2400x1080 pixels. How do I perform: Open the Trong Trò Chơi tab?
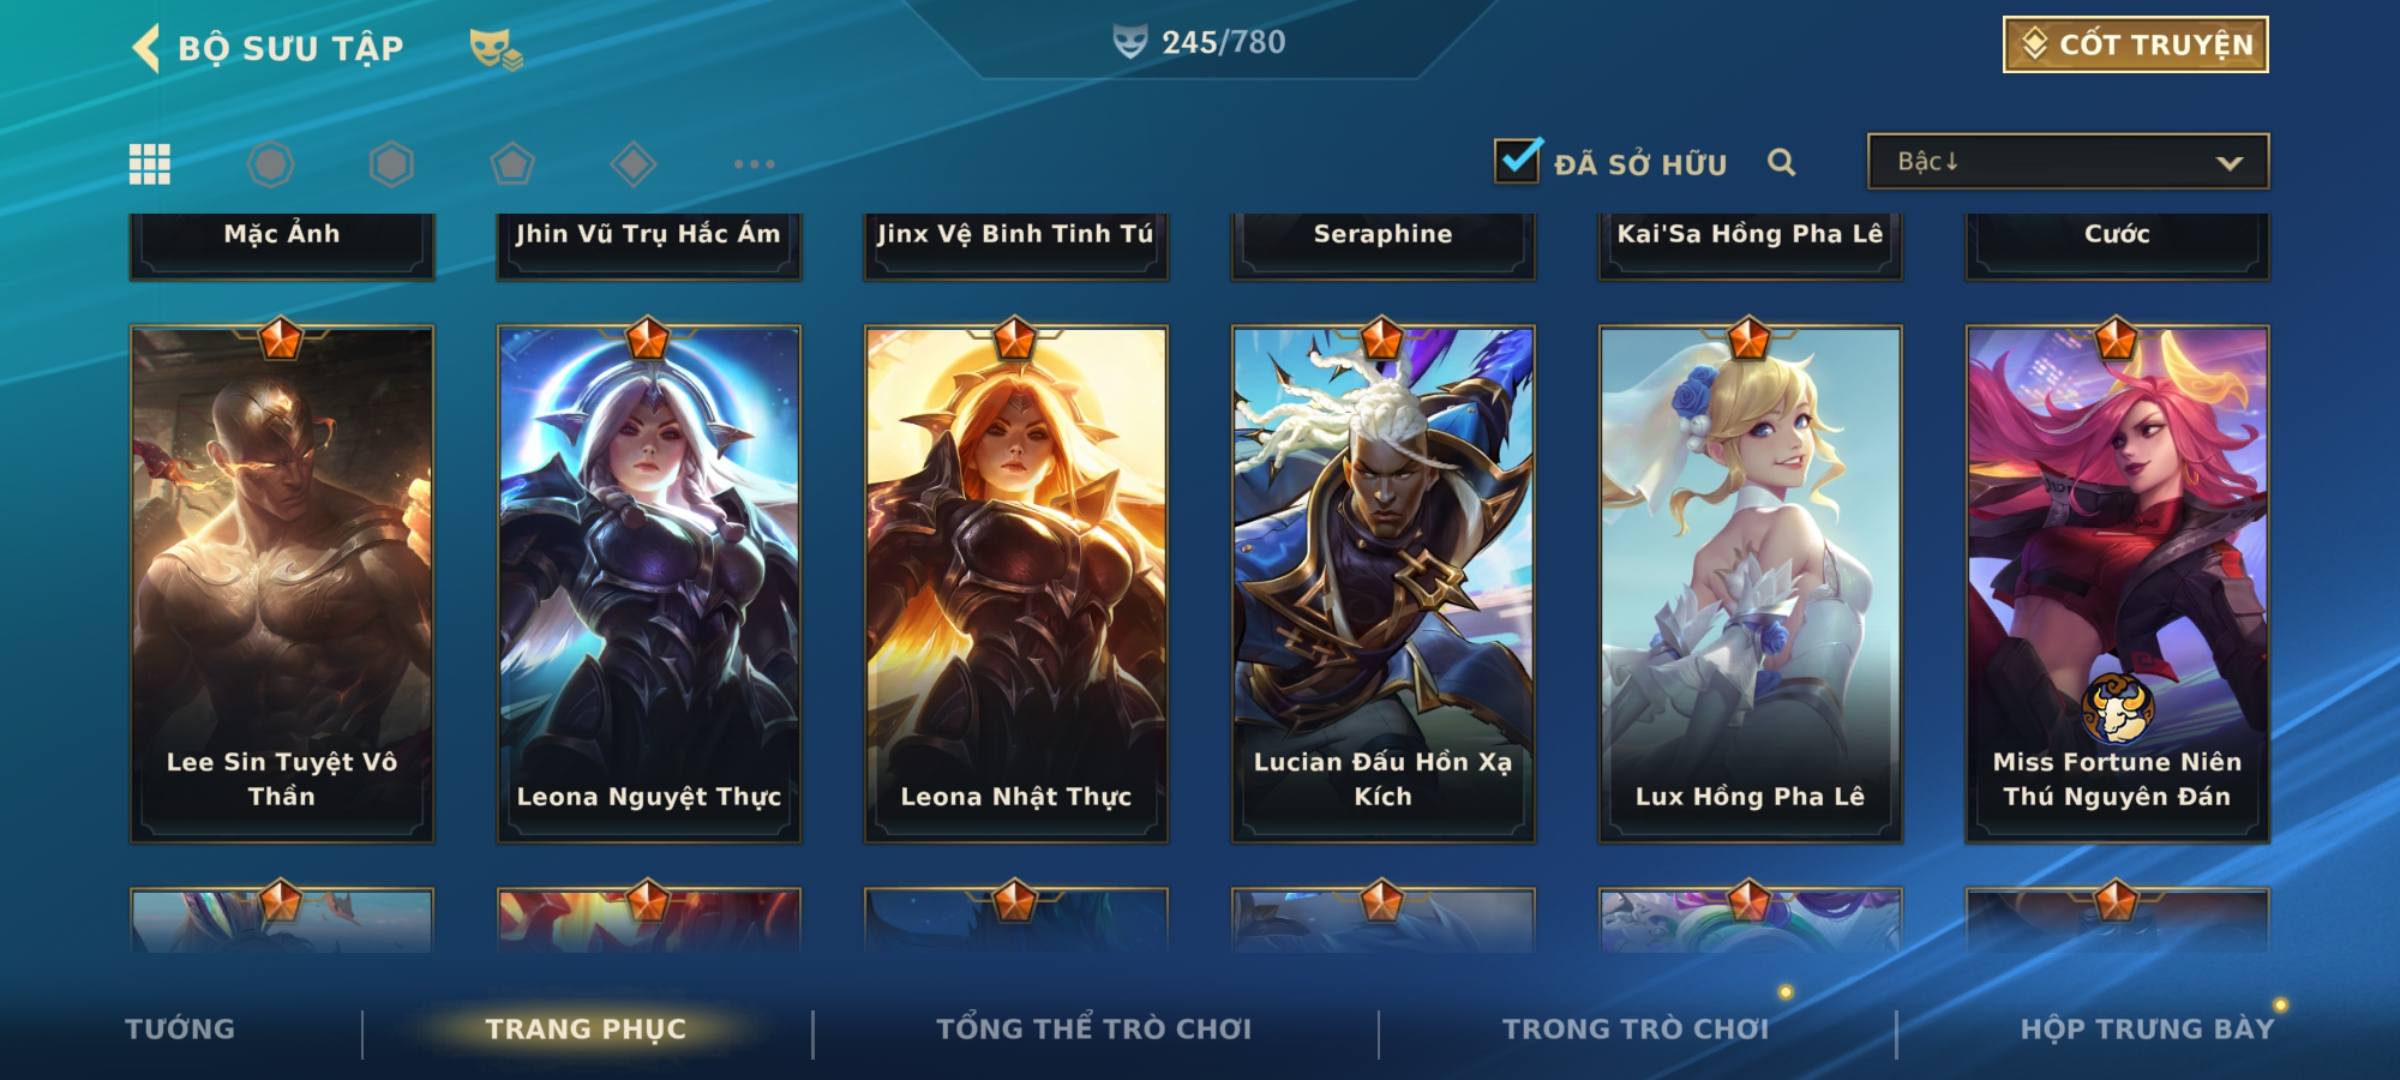(x=1636, y=1029)
